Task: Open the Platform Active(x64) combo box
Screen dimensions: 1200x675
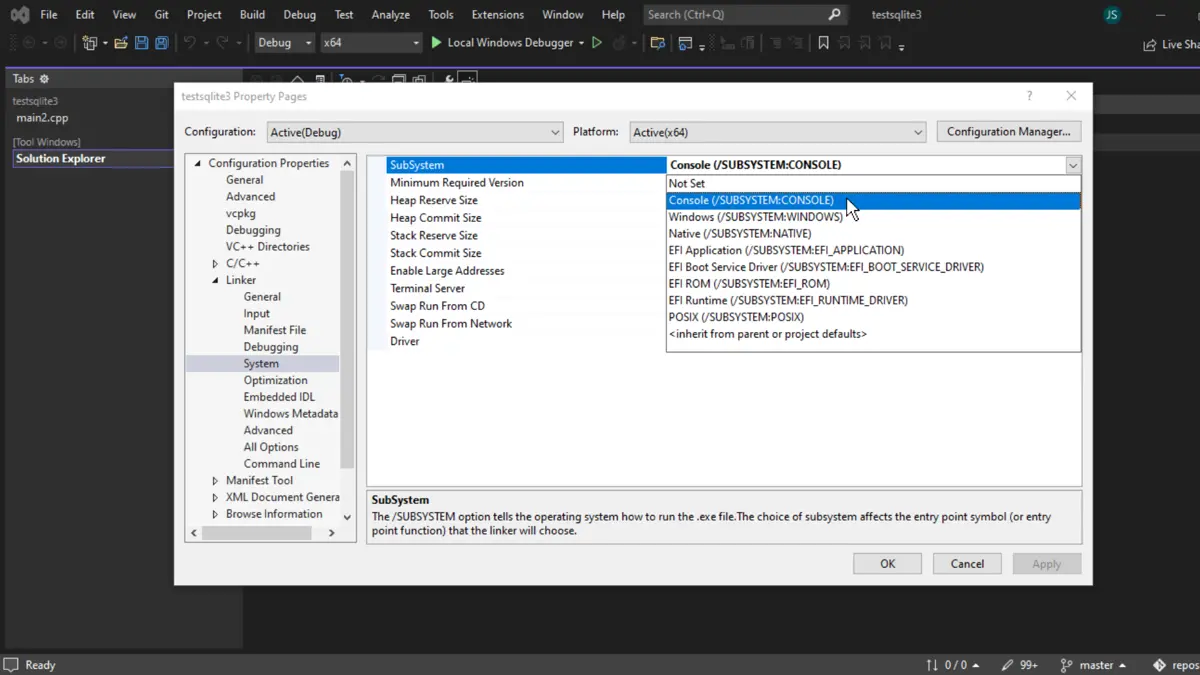Action: pos(778,132)
